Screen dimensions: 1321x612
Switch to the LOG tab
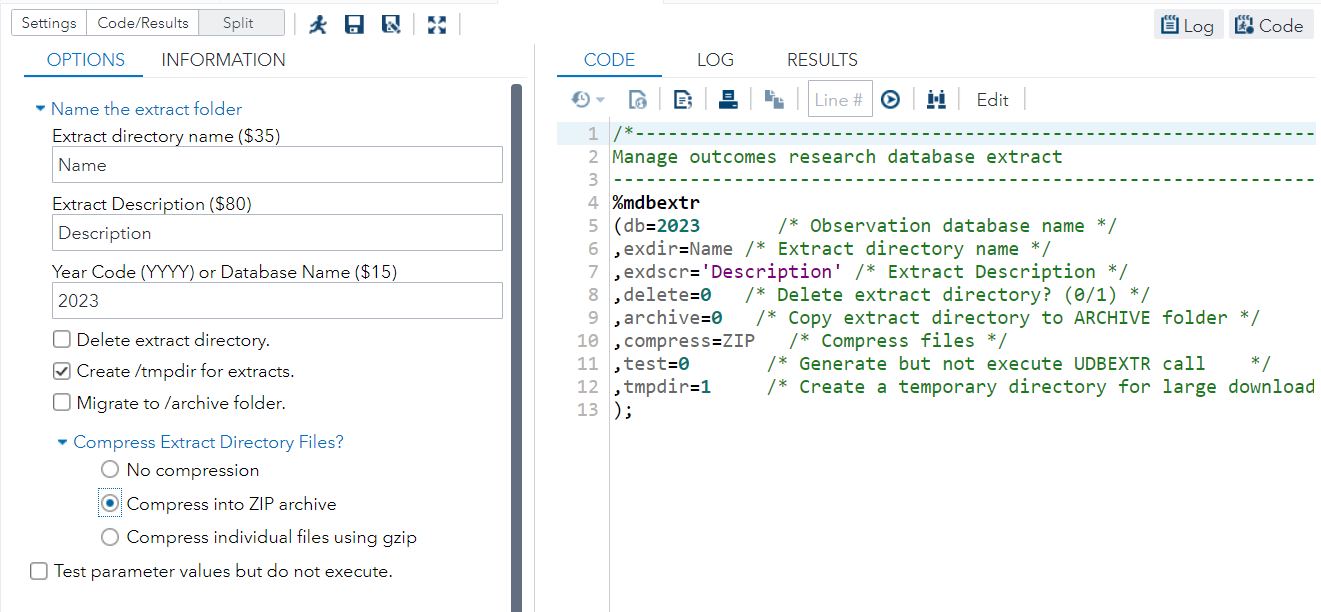coord(715,59)
